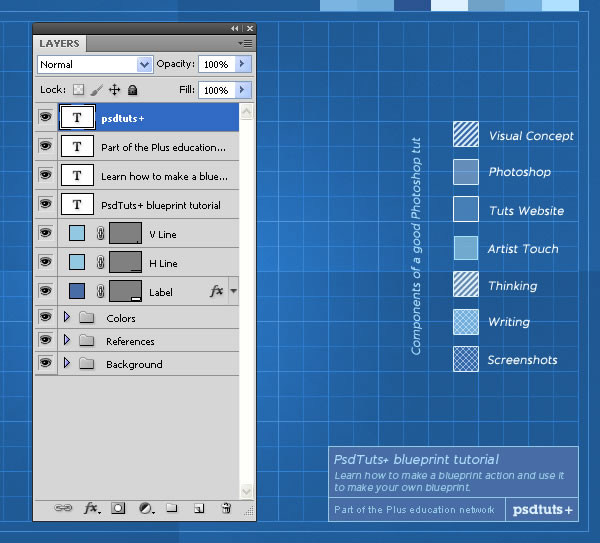Expand the Background group triangle
This screenshot has height=543, width=600.
click(x=67, y=362)
